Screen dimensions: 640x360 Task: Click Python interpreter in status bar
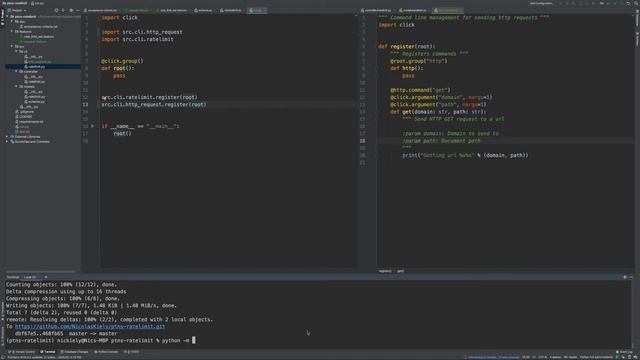pyautogui.click(x=596, y=357)
